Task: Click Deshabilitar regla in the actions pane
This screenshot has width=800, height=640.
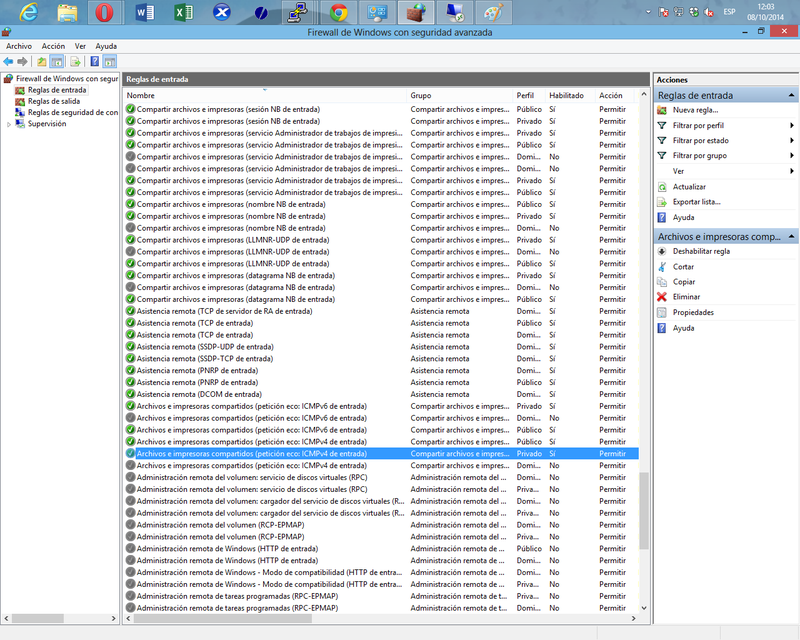Action: tap(701, 252)
